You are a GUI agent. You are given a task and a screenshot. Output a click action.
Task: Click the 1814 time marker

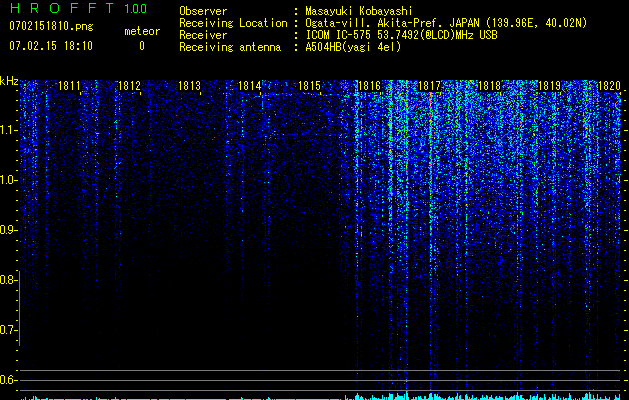click(250, 86)
